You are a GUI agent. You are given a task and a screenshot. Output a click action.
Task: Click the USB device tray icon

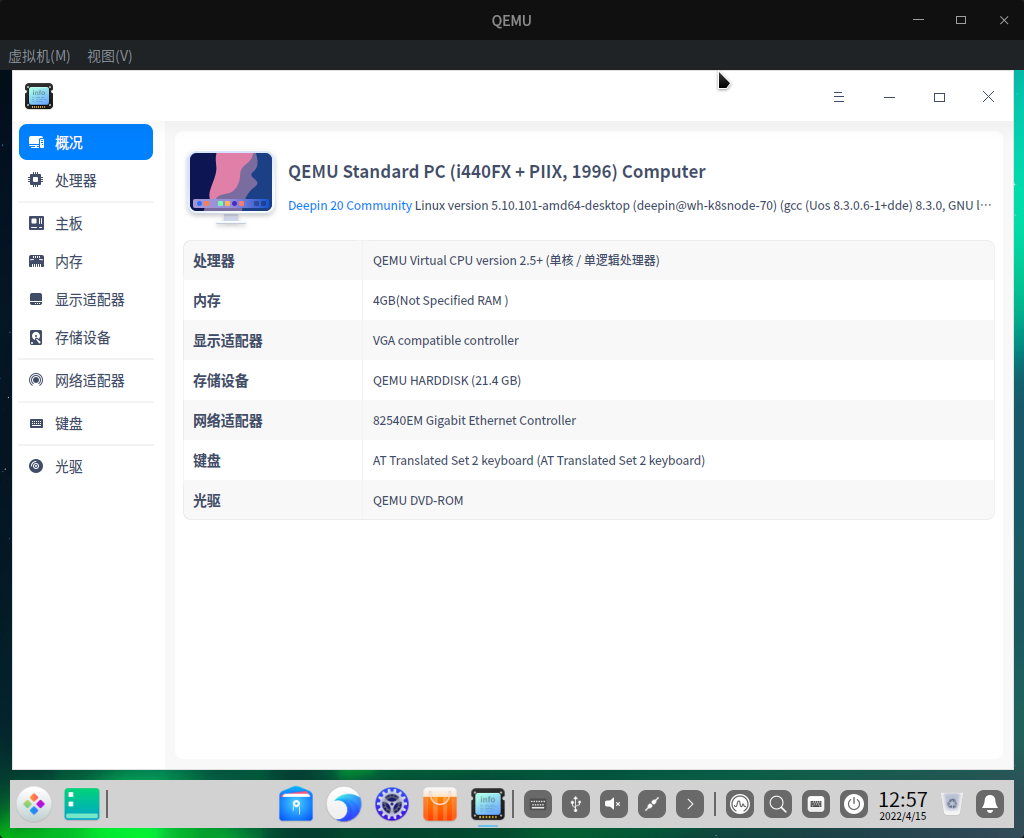576,804
